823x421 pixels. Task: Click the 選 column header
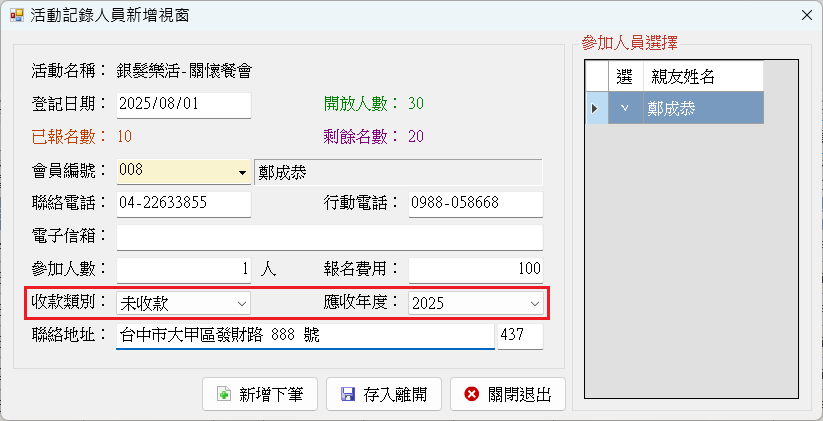(x=625, y=77)
